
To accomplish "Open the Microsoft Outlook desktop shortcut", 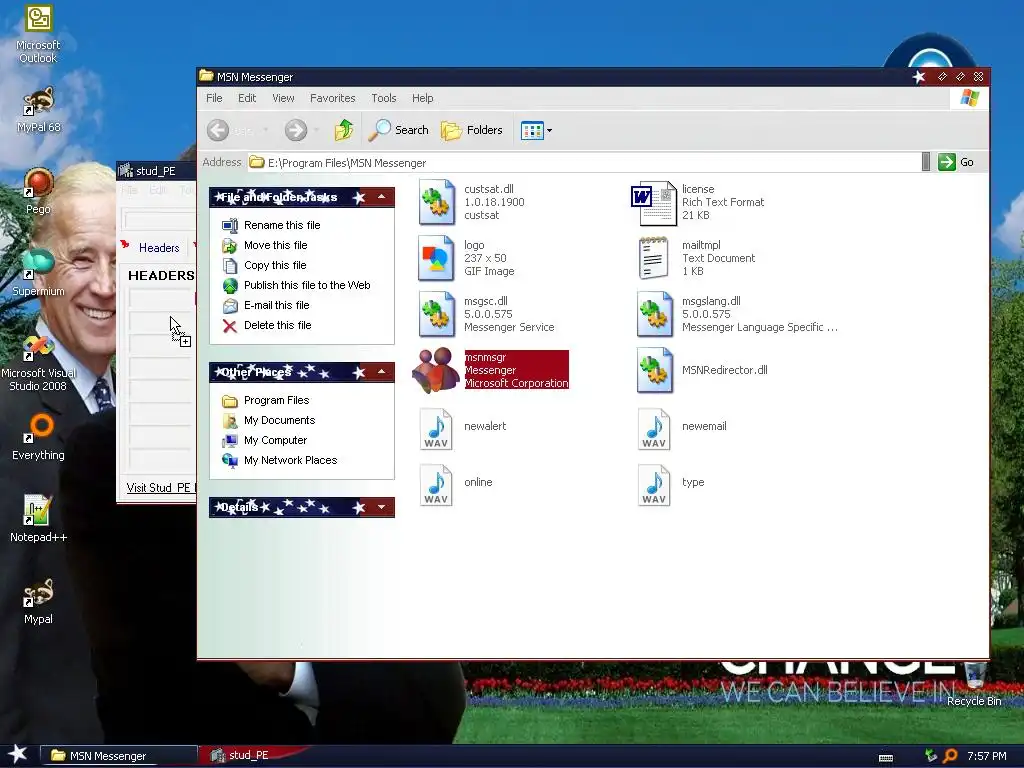I will pyautogui.click(x=38, y=34).
